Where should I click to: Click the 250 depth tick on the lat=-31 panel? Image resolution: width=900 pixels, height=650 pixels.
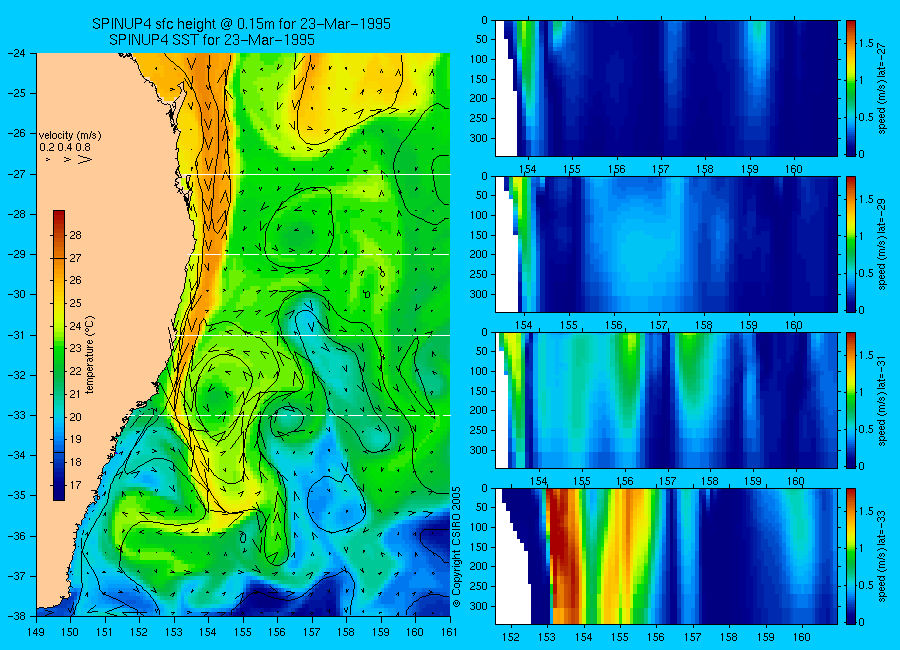(x=480, y=430)
